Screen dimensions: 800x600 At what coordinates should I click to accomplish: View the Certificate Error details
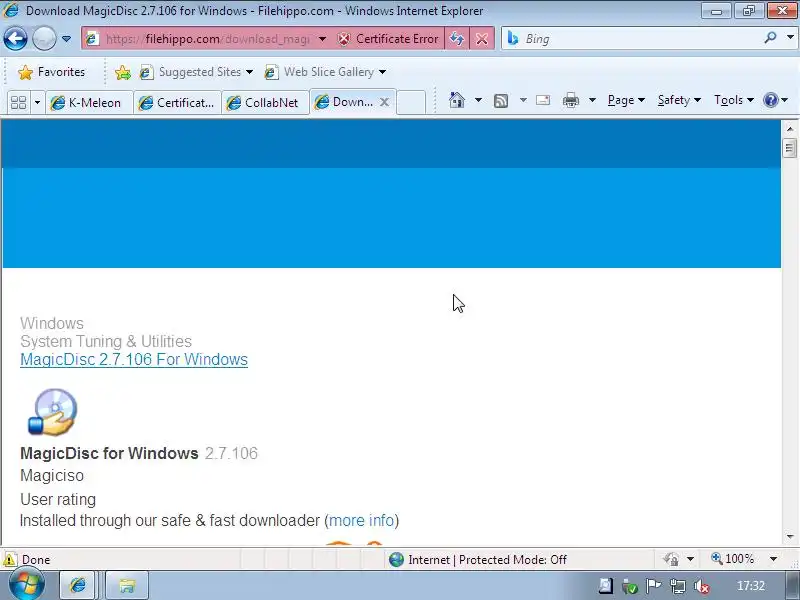pos(388,39)
